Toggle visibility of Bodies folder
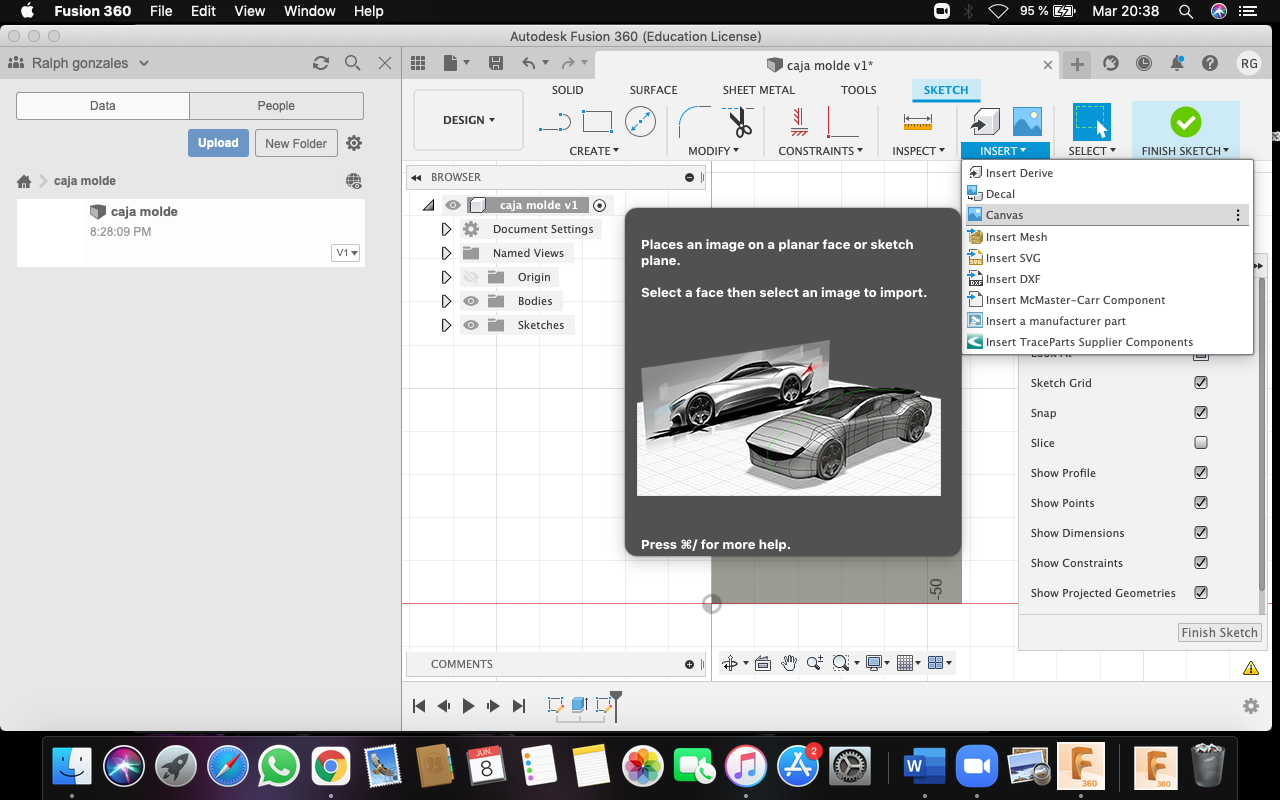Image resolution: width=1280 pixels, height=800 pixels. tap(471, 301)
